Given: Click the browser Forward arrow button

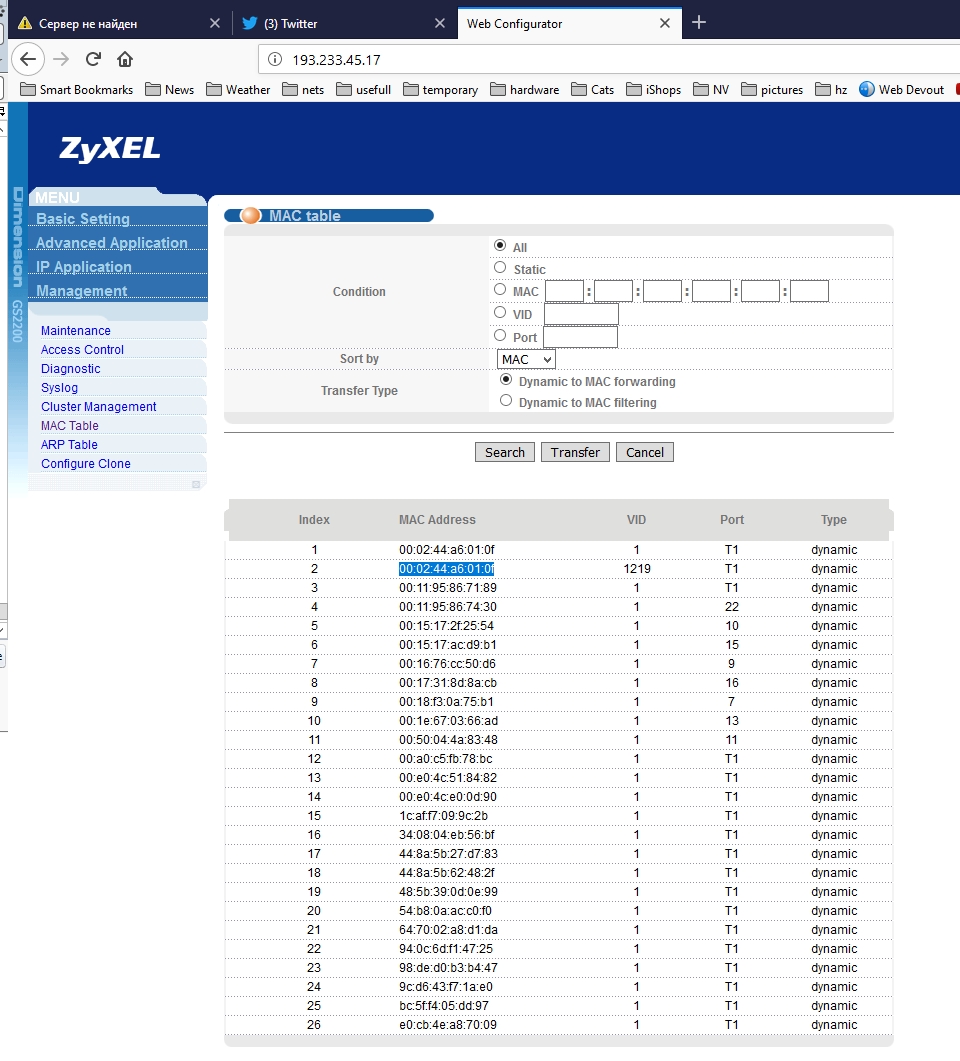Looking at the screenshot, I should point(61,60).
